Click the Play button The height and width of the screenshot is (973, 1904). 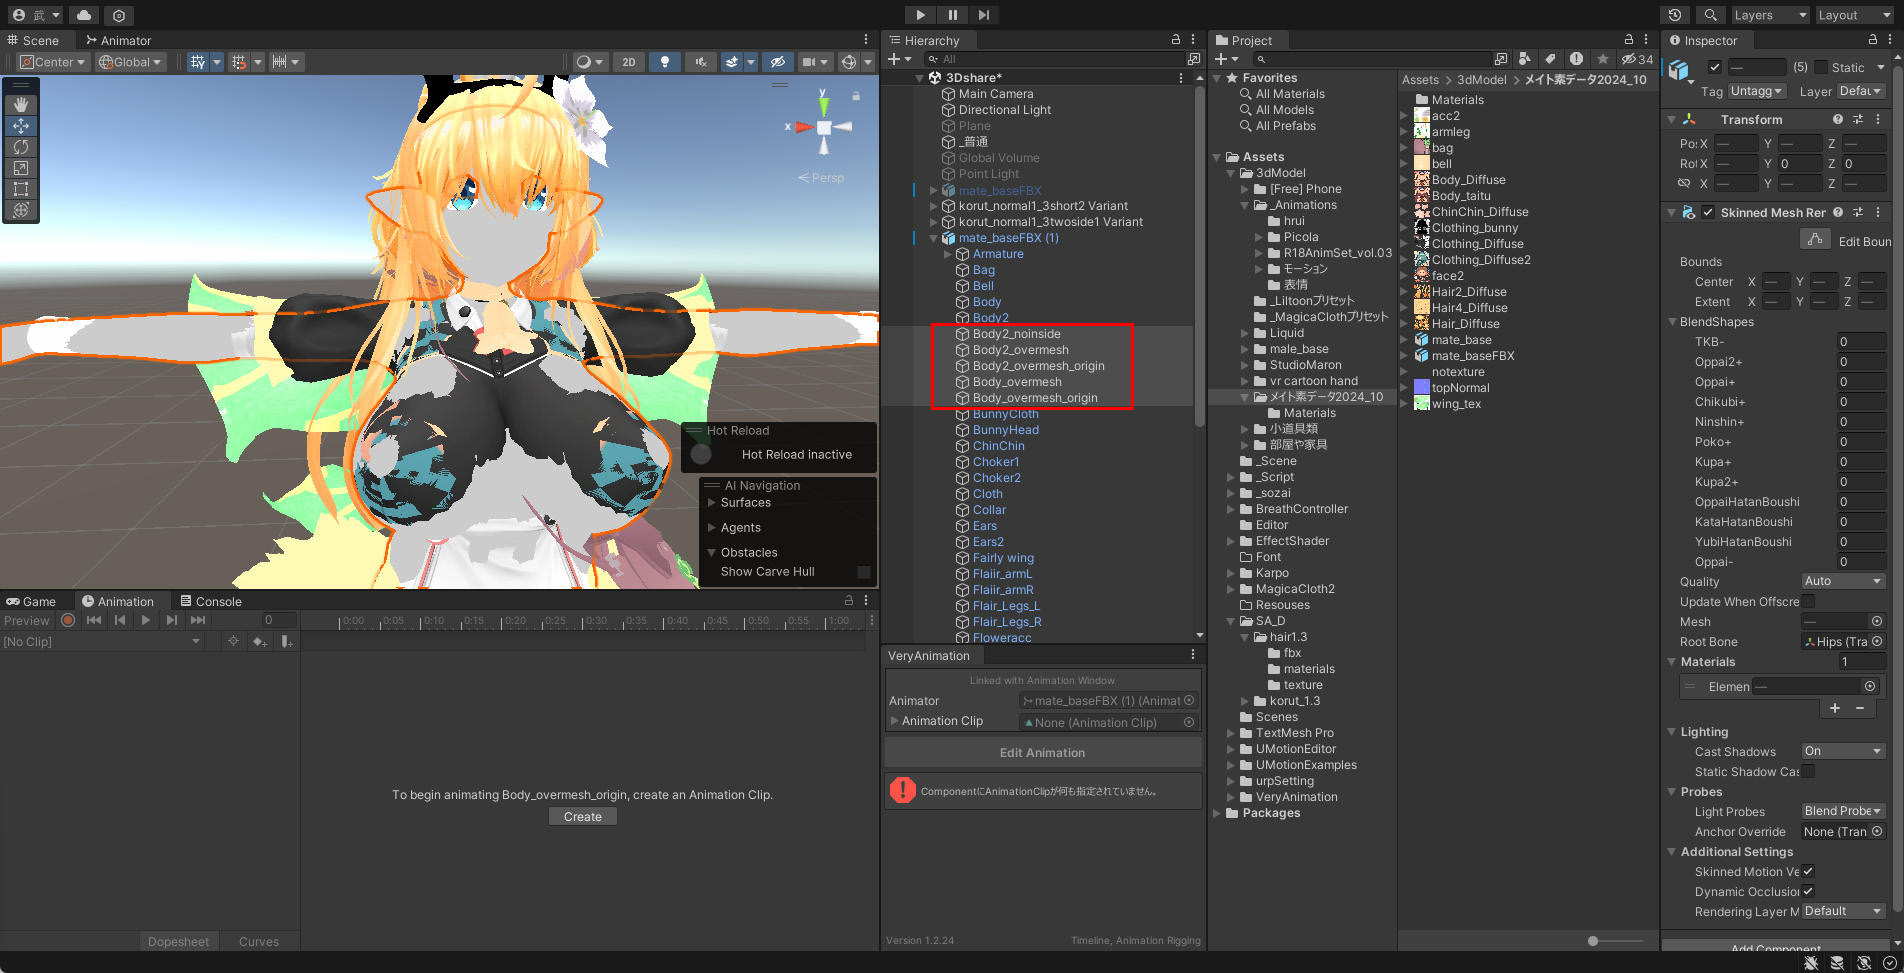click(x=920, y=15)
